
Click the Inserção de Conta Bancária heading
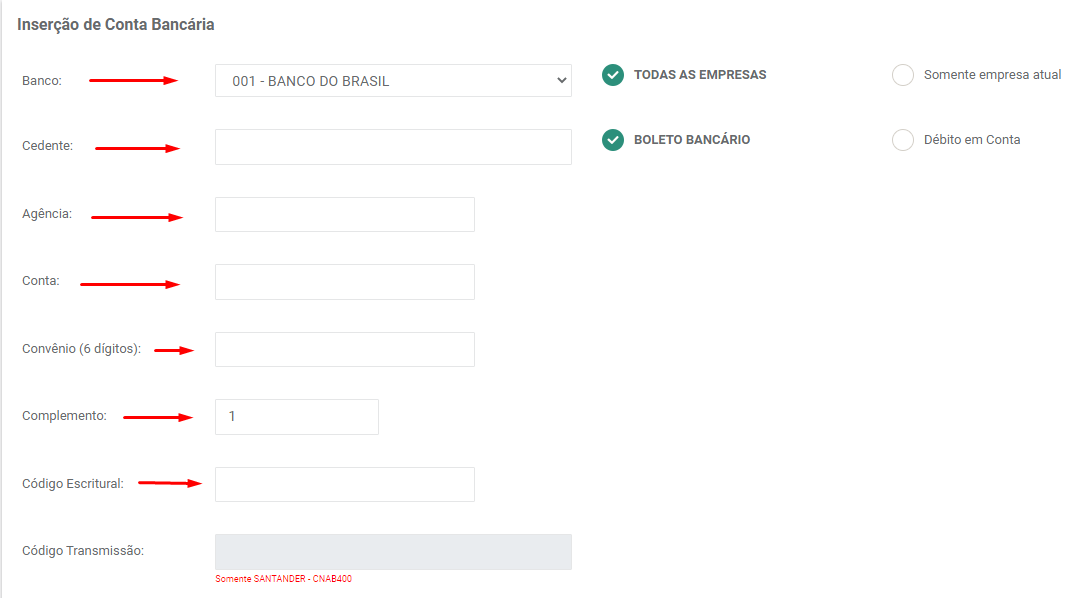pyautogui.click(x=116, y=25)
